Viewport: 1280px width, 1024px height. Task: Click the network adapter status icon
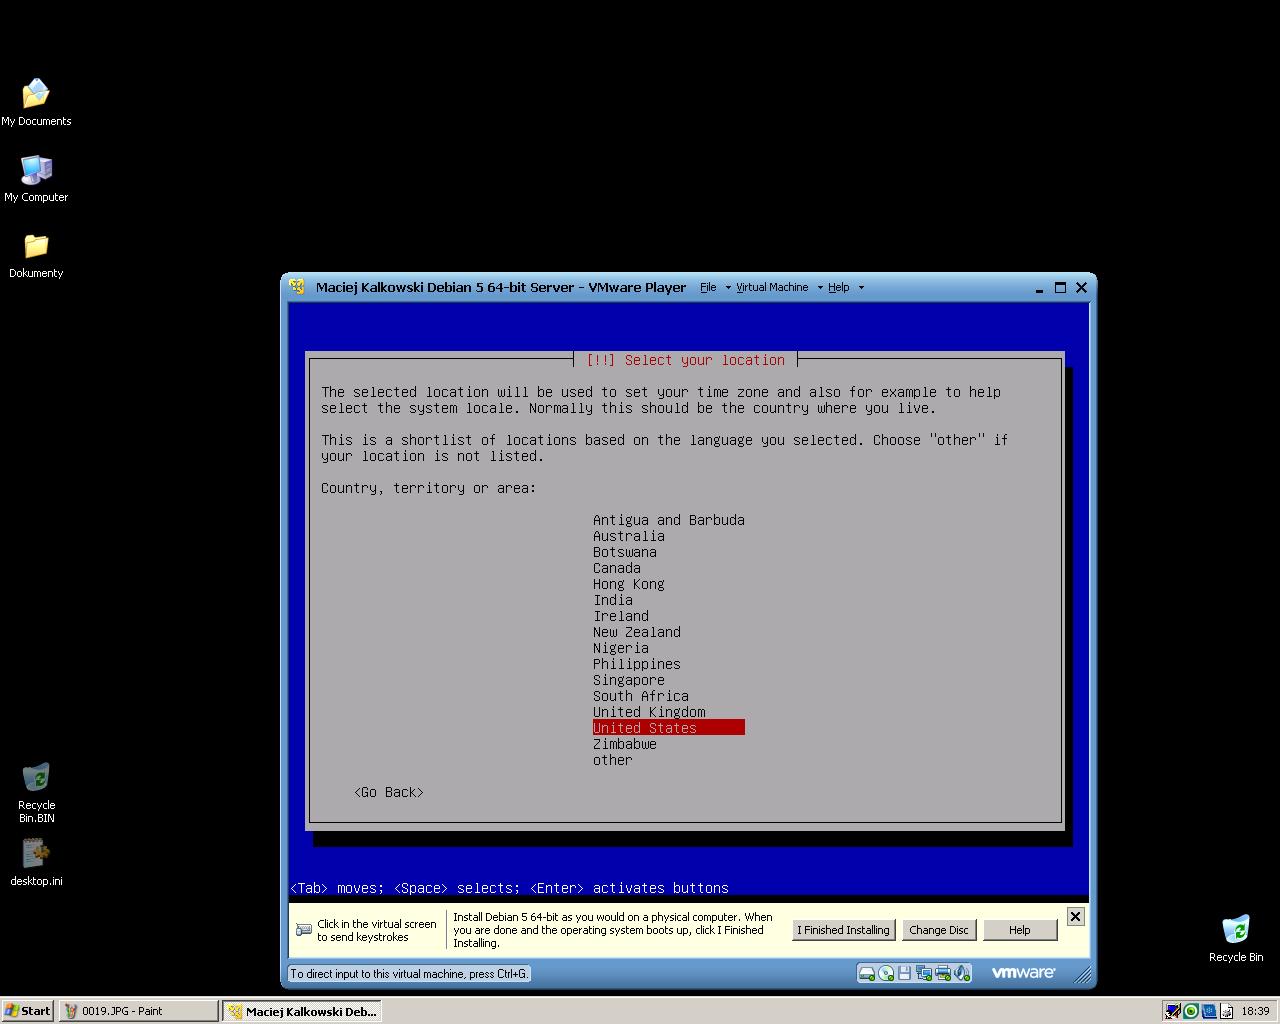(x=923, y=973)
